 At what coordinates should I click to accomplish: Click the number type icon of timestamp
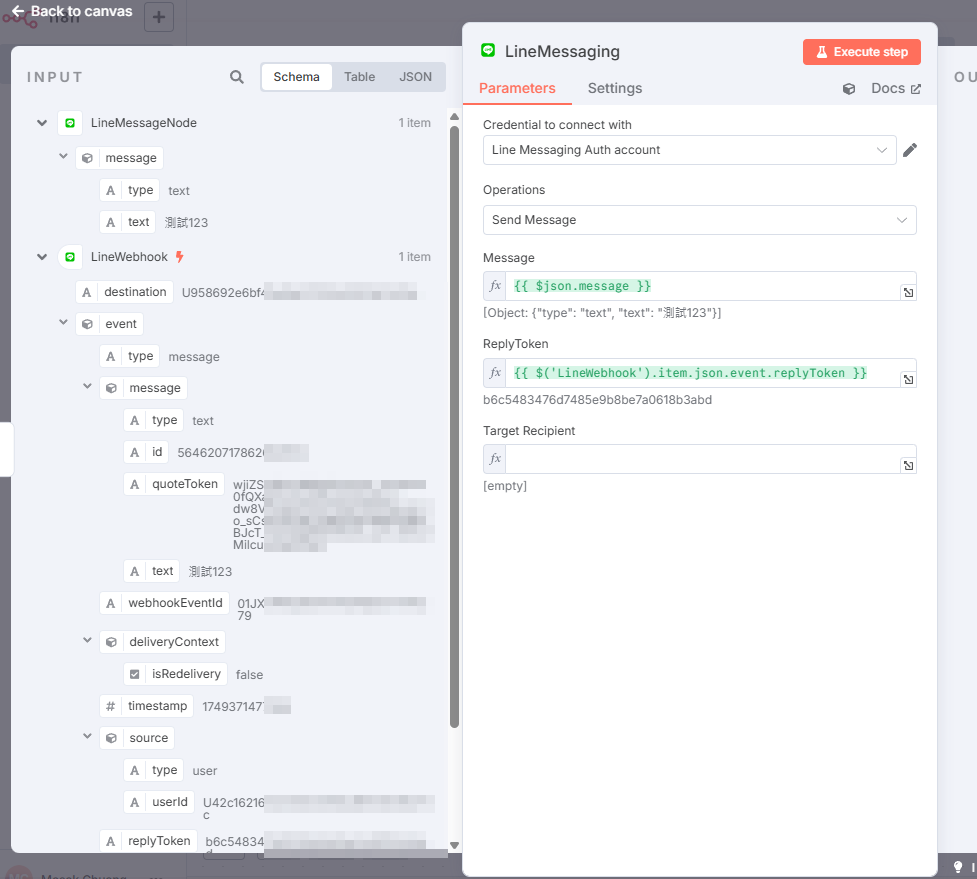pyautogui.click(x=110, y=706)
